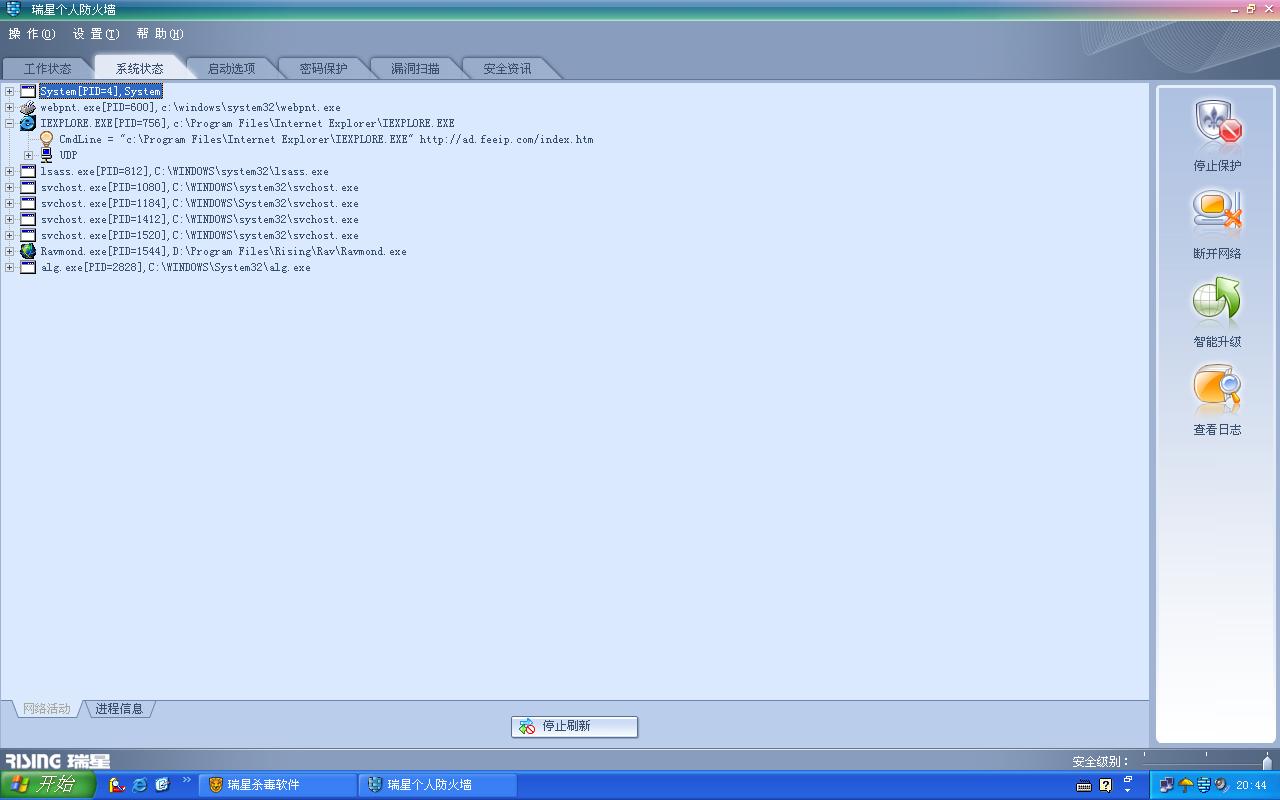Click the 停止刷新 button's refresh icon
Image resolution: width=1280 pixels, height=800 pixels.
pyautogui.click(x=527, y=727)
